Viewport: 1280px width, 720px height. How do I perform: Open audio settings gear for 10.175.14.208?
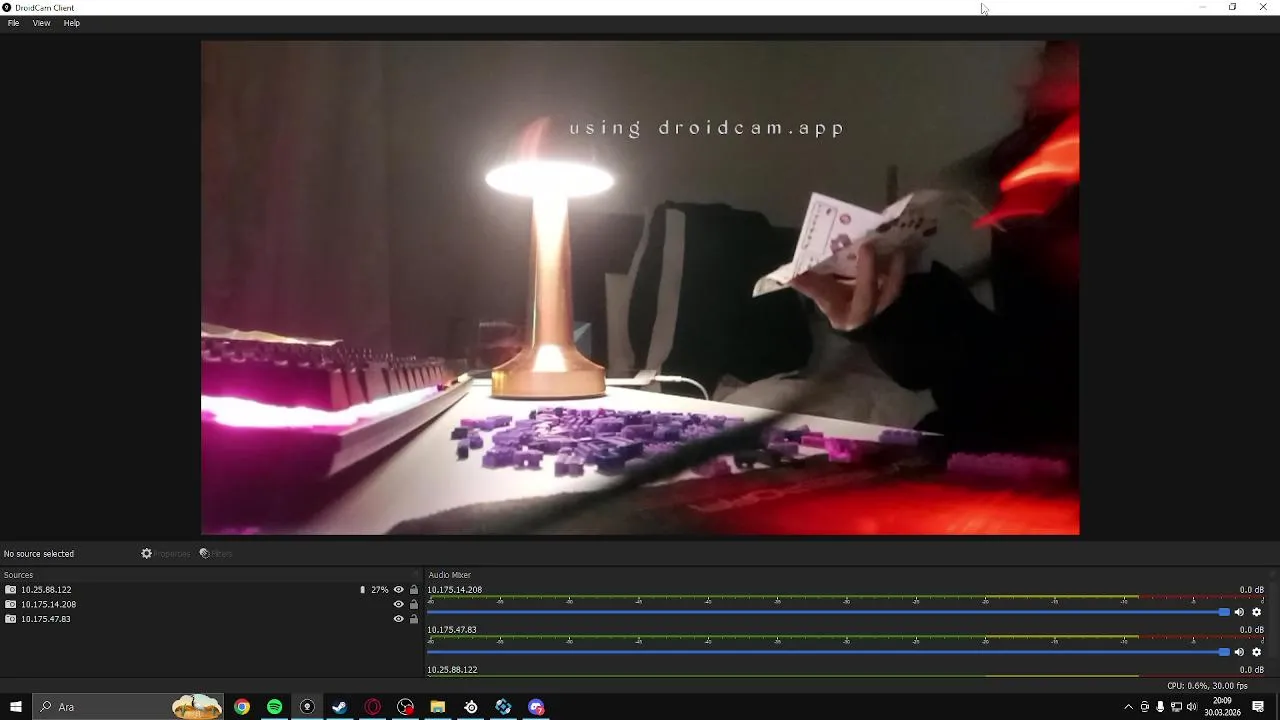(x=1257, y=612)
